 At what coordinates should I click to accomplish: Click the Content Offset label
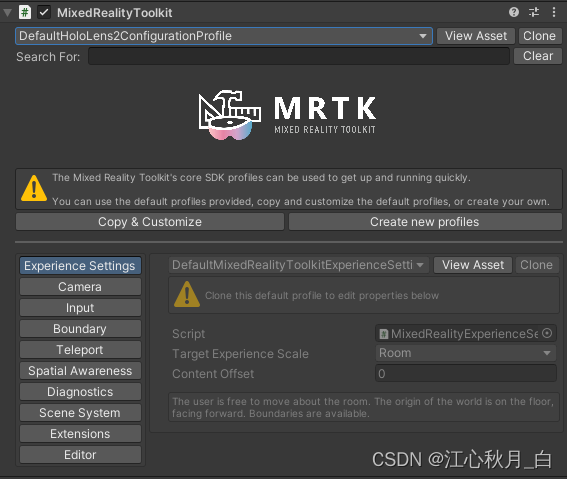pyautogui.click(x=213, y=373)
